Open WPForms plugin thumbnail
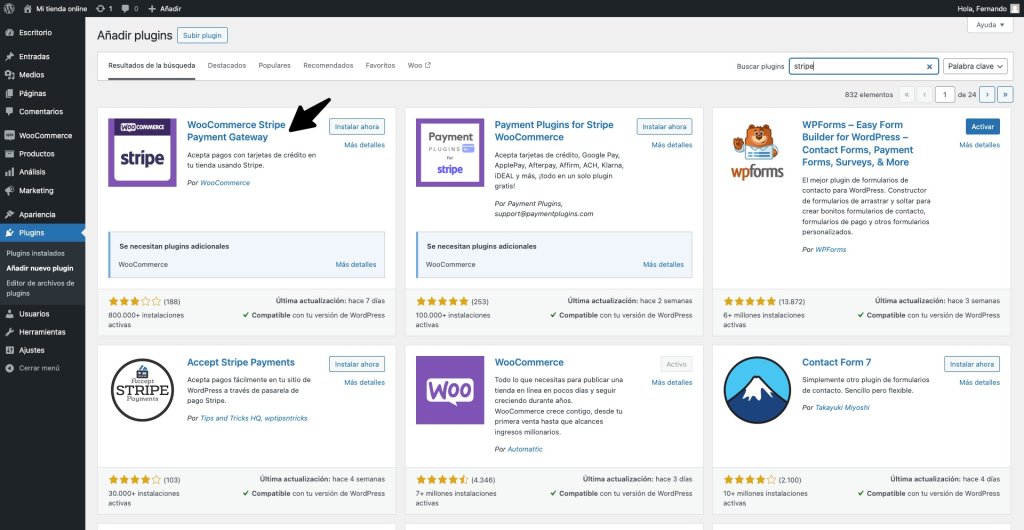 (758, 153)
